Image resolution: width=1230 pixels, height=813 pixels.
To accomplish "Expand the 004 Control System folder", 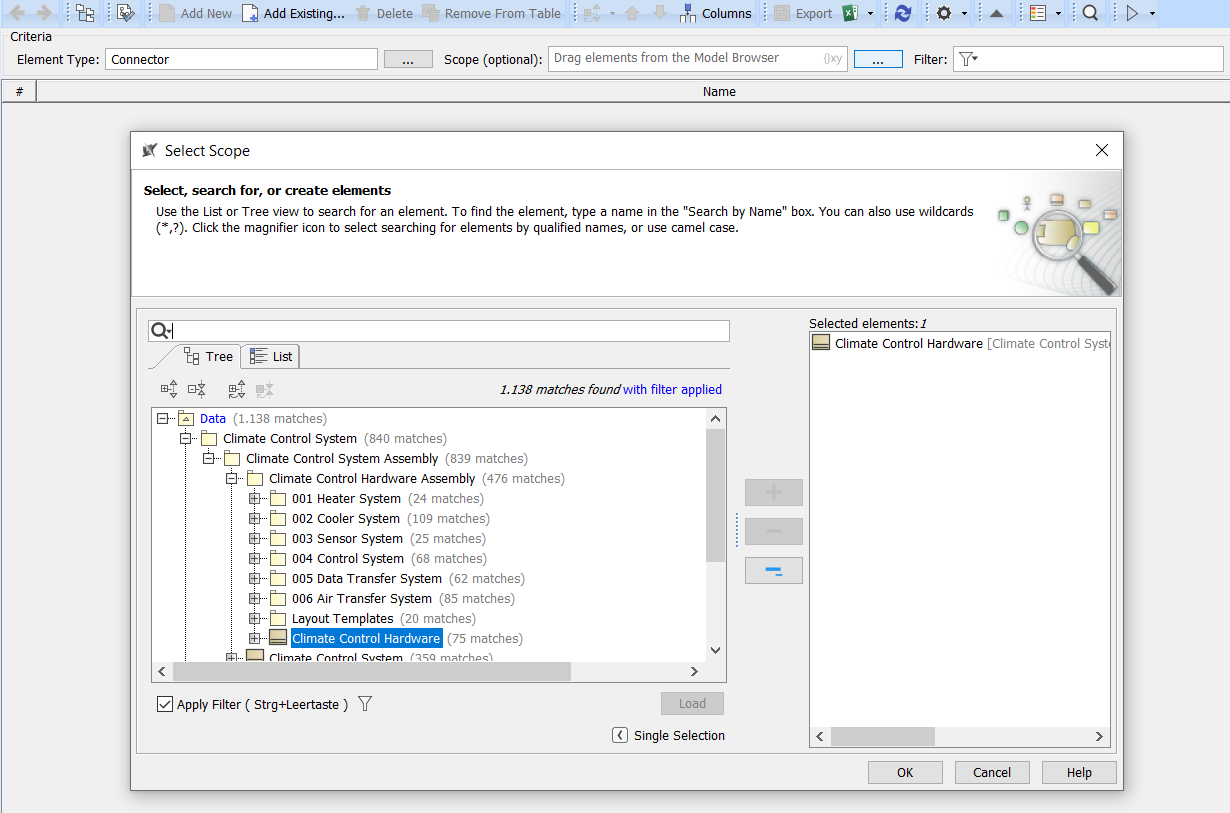I will (x=255, y=558).
